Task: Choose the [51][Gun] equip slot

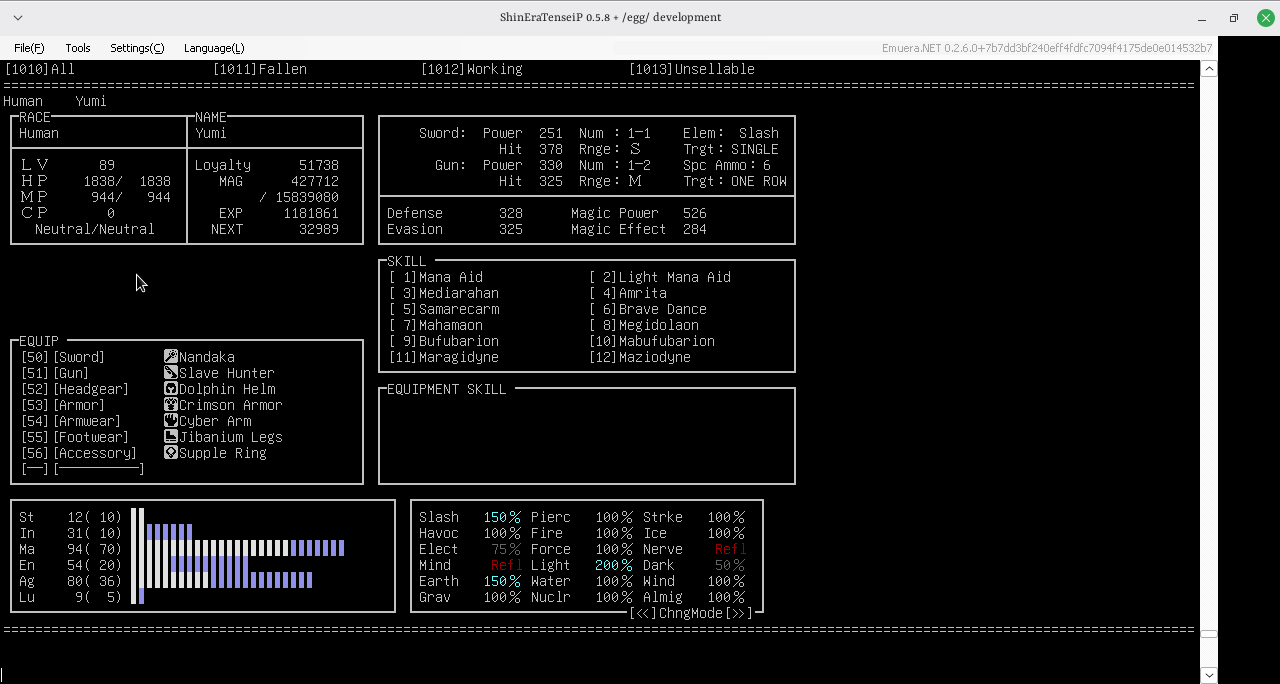Action: point(54,373)
